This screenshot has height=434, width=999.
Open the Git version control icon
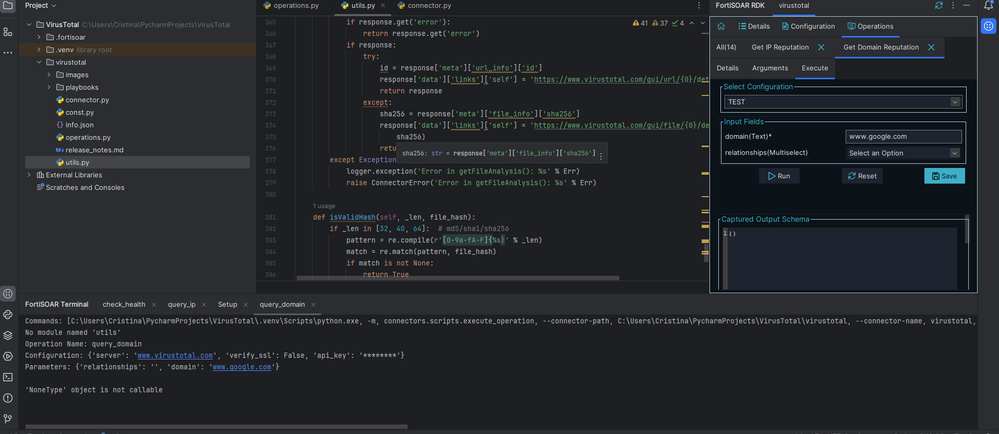(8, 419)
